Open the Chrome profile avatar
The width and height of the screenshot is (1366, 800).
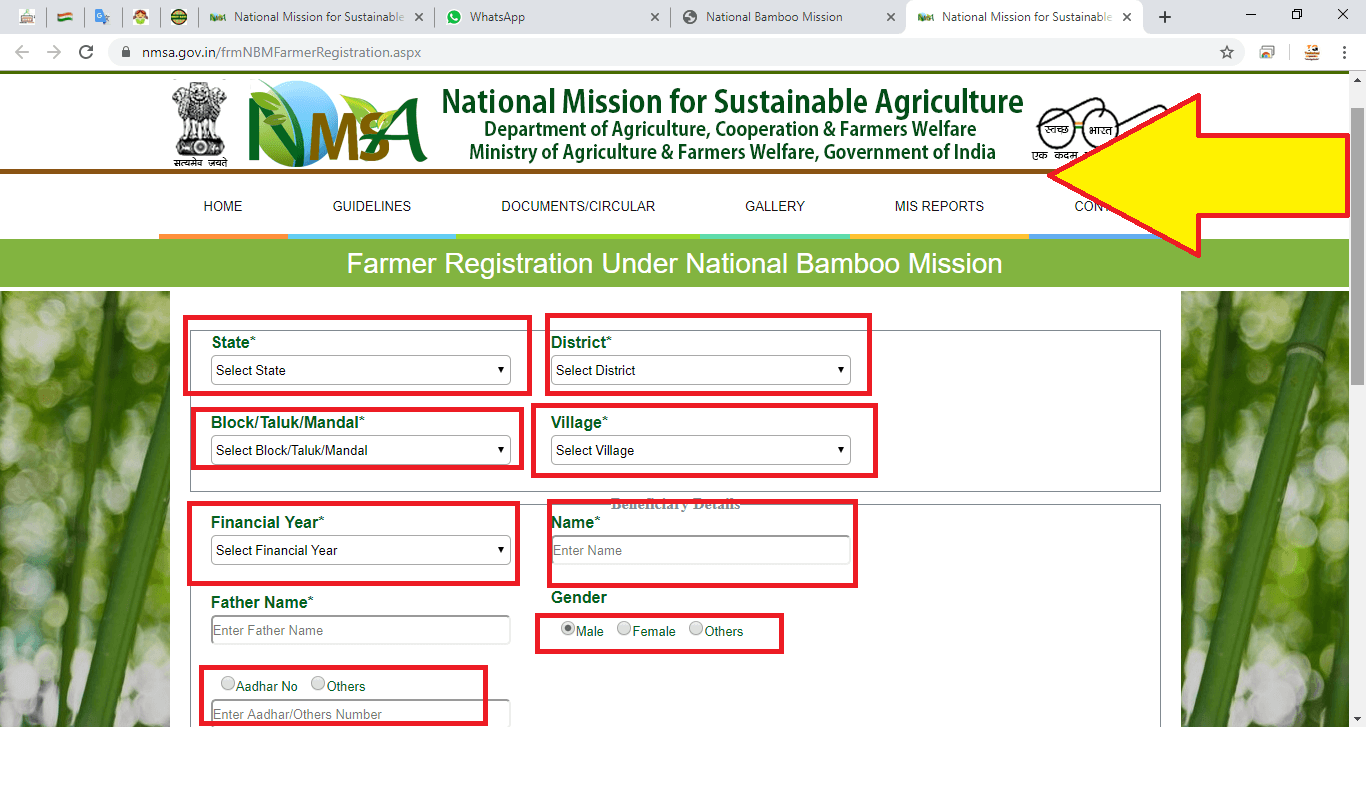pyautogui.click(x=1312, y=52)
